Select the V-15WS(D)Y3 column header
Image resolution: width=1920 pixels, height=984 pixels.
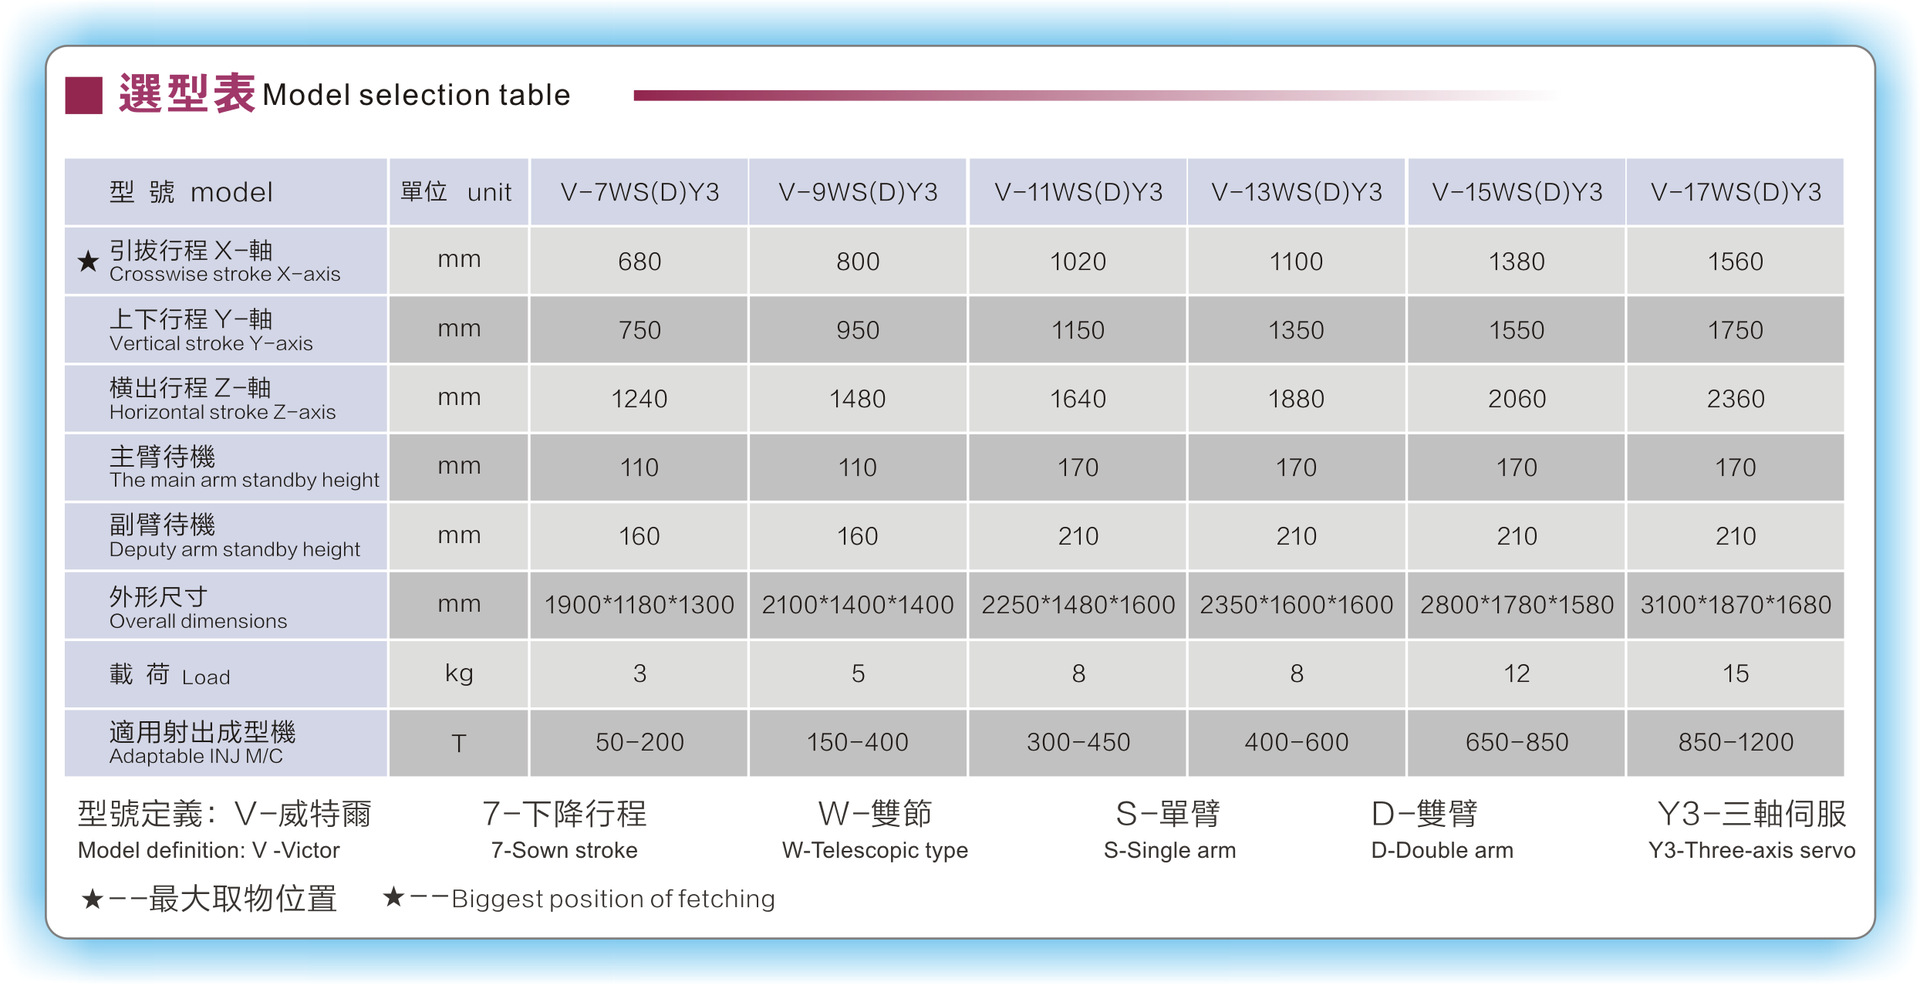(x=1517, y=192)
